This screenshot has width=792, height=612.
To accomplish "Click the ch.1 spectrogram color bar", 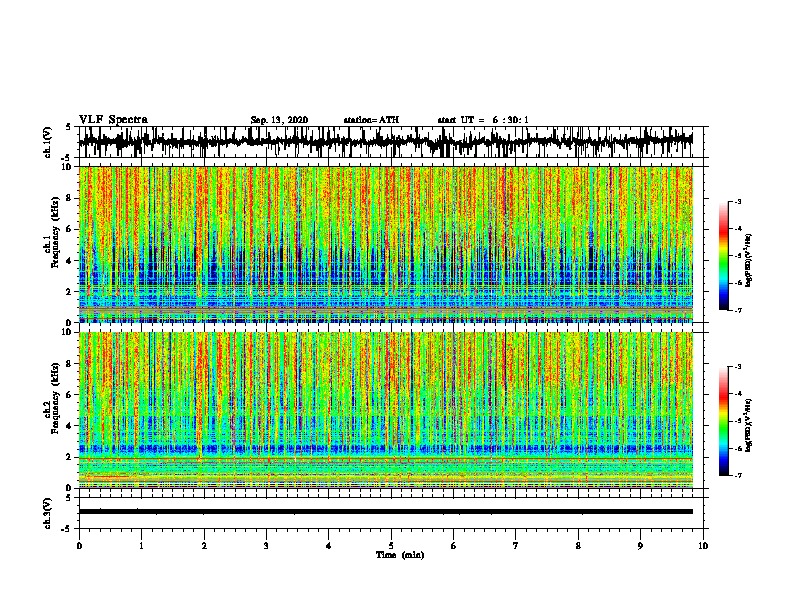I will [723, 256].
